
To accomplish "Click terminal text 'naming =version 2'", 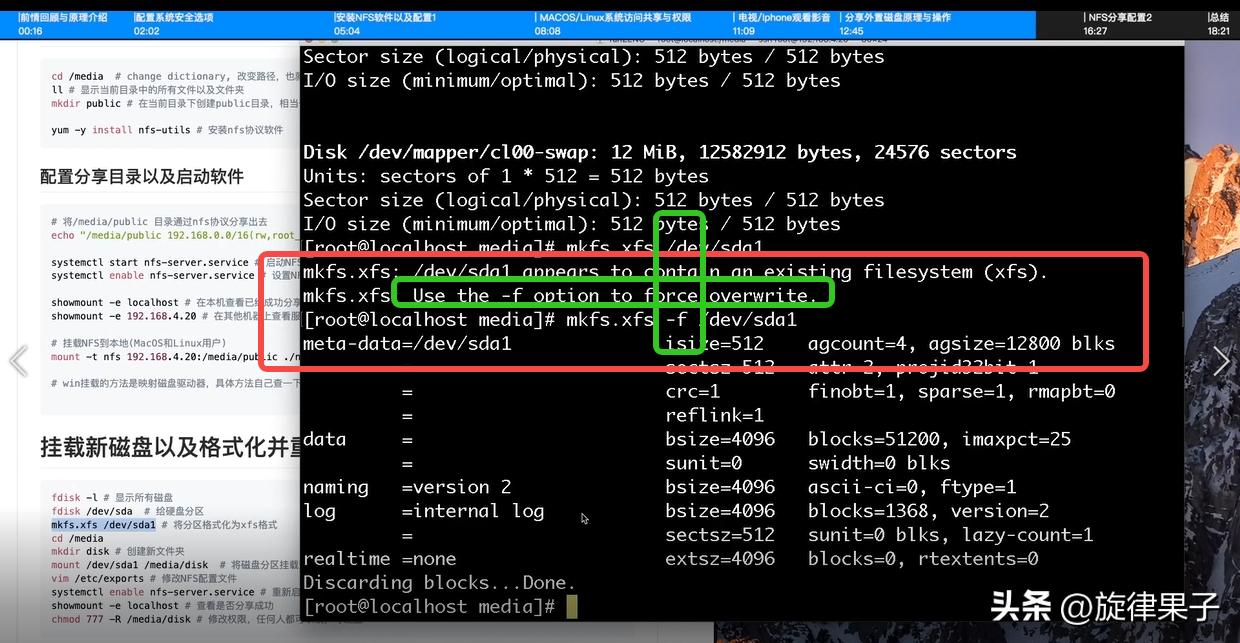I will [407, 487].
